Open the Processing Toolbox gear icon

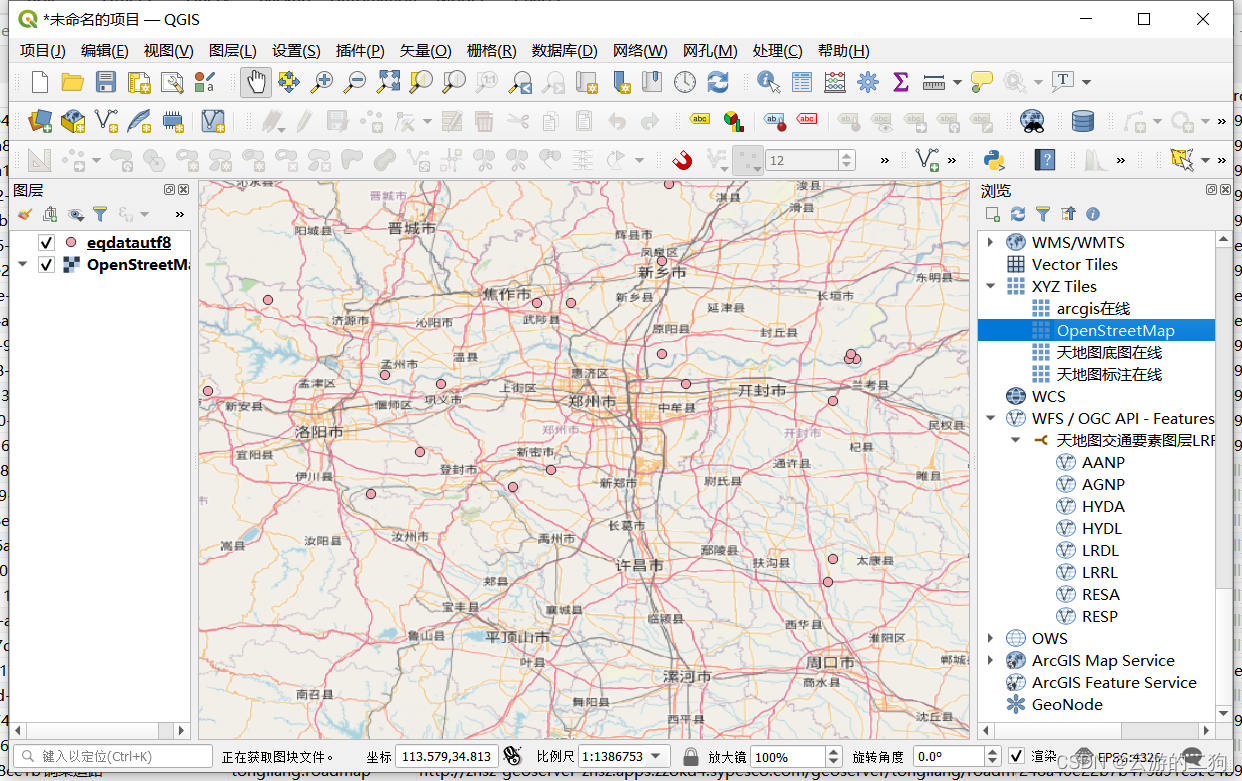click(867, 82)
